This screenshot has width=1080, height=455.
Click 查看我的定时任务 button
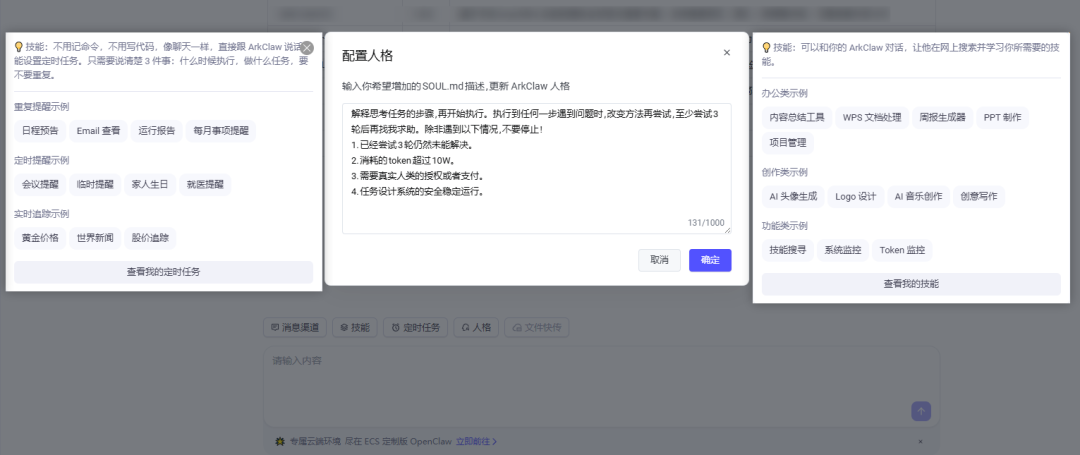[x=163, y=272]
